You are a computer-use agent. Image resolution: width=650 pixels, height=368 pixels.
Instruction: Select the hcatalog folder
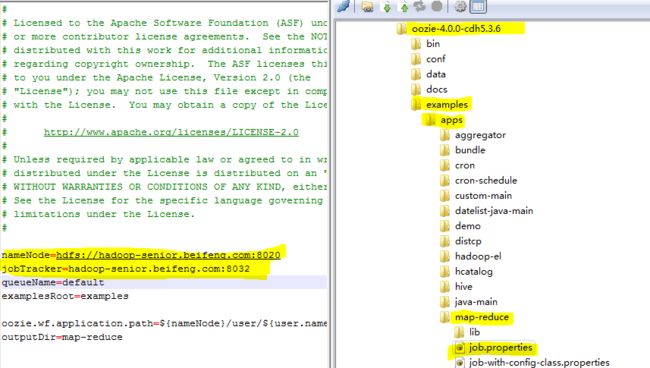[x=474, y=272]
